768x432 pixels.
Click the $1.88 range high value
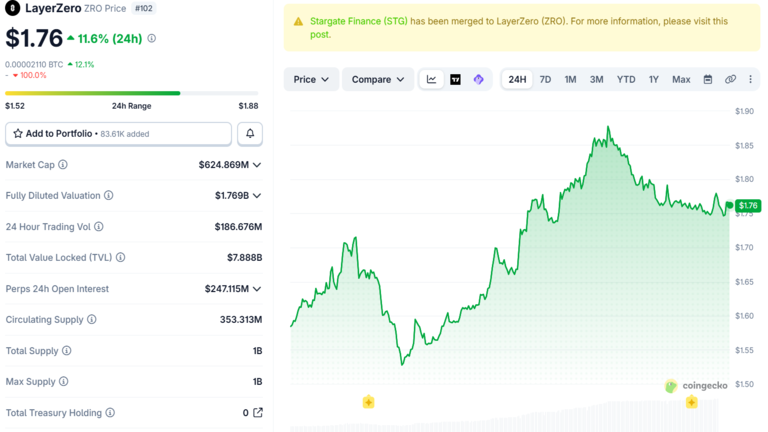click(x=248, y=106)
